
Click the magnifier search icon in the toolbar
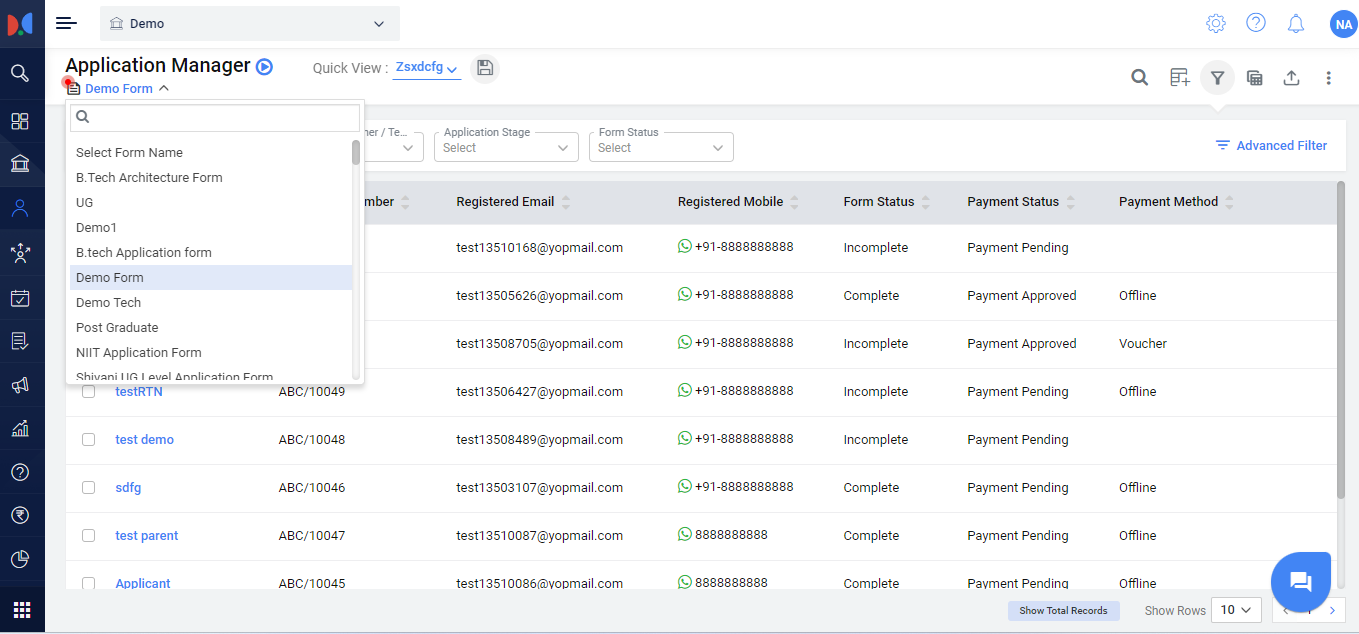tap(1139, 77)
